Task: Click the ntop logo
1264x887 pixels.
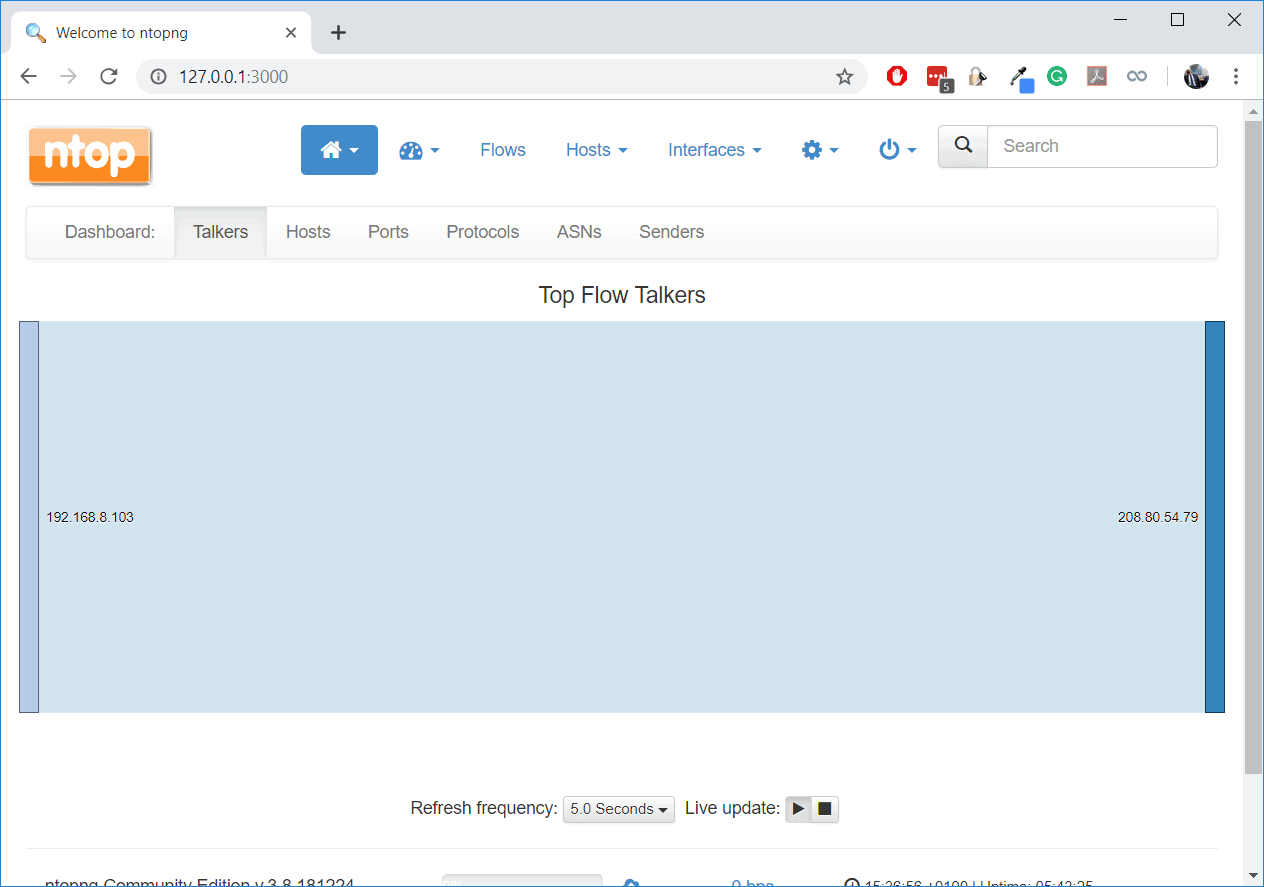Action: coord(90,155)
